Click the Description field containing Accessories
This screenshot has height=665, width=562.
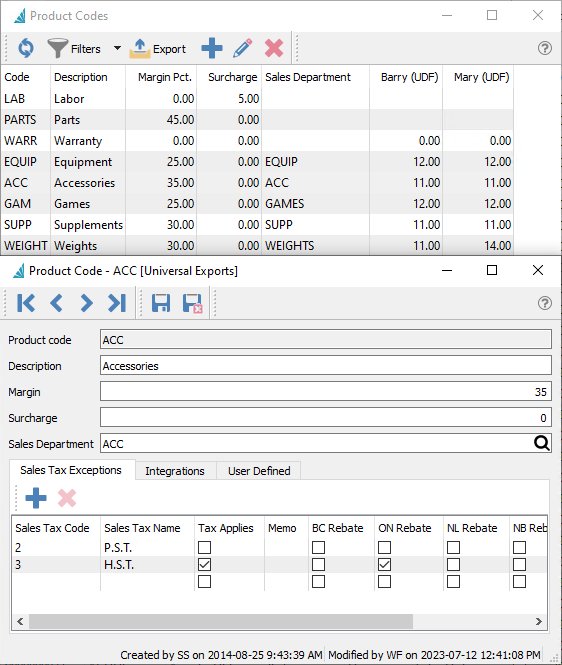tap(326, 366)
